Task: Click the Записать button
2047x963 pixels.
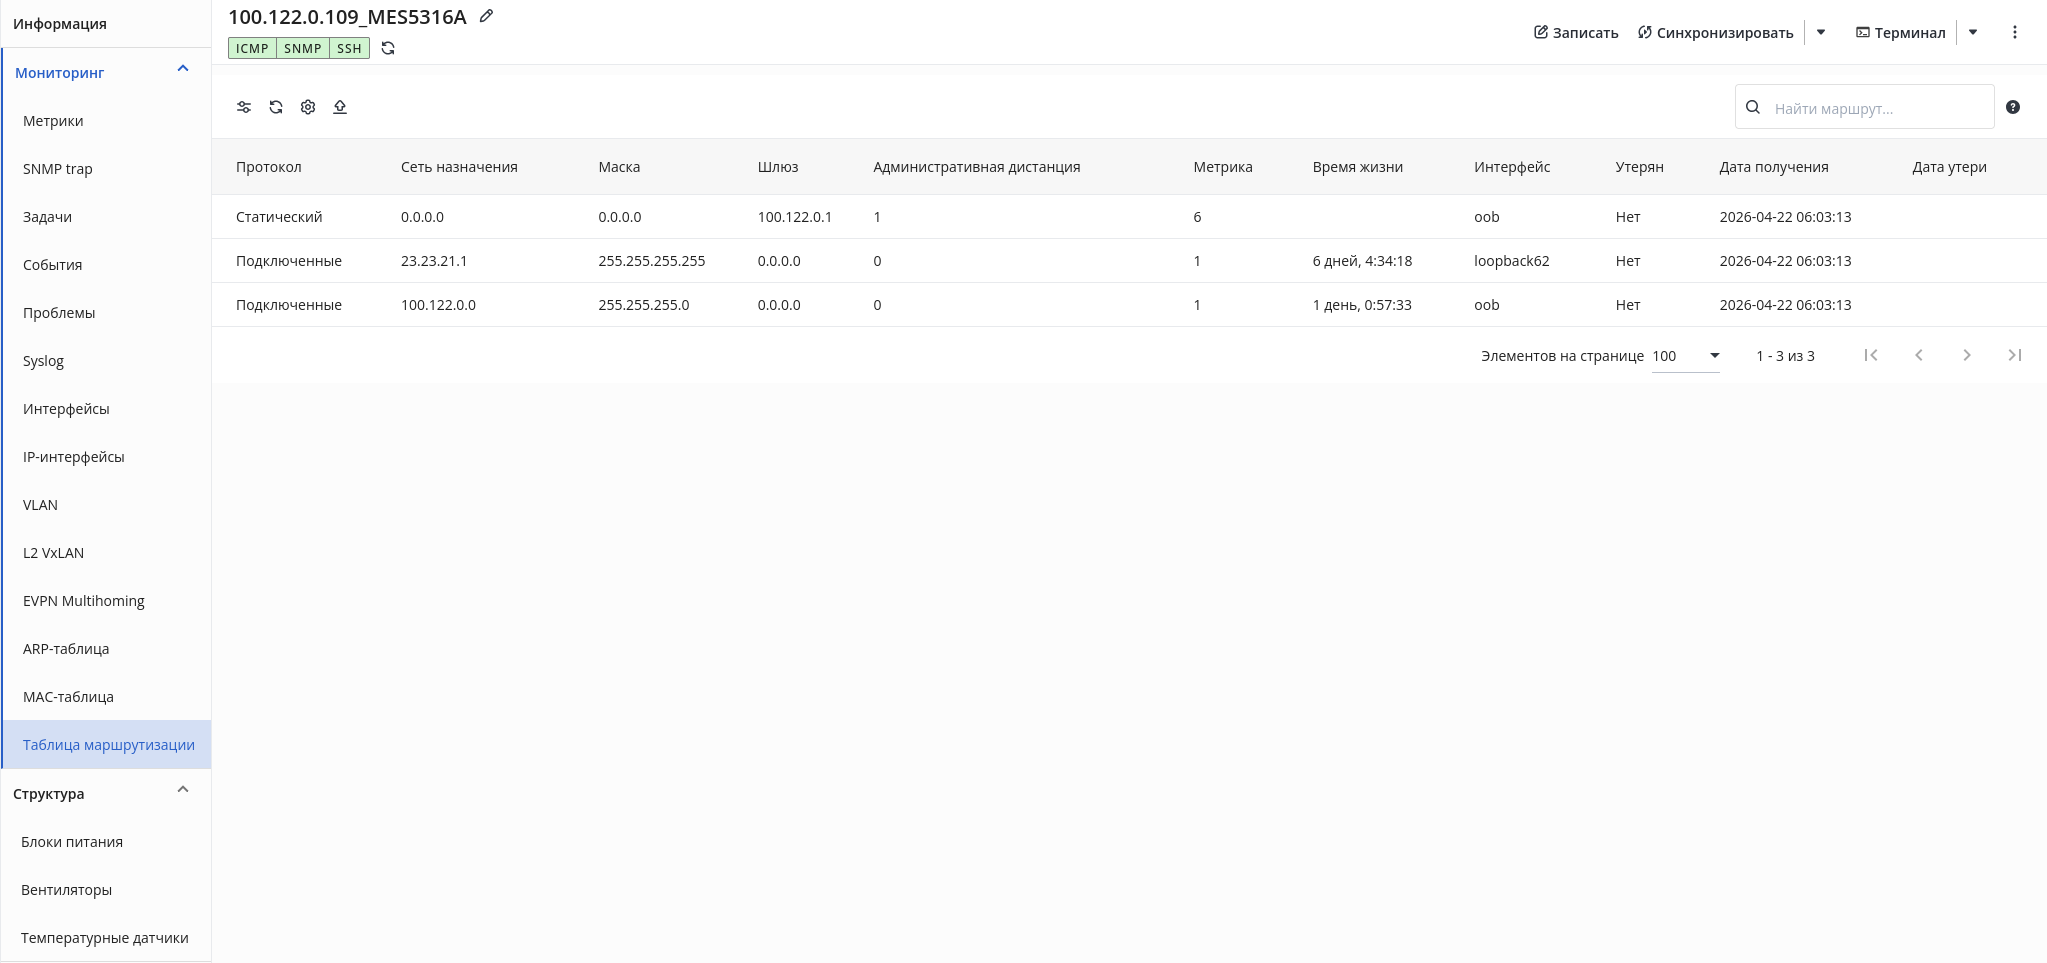Action: point(1576,32)
